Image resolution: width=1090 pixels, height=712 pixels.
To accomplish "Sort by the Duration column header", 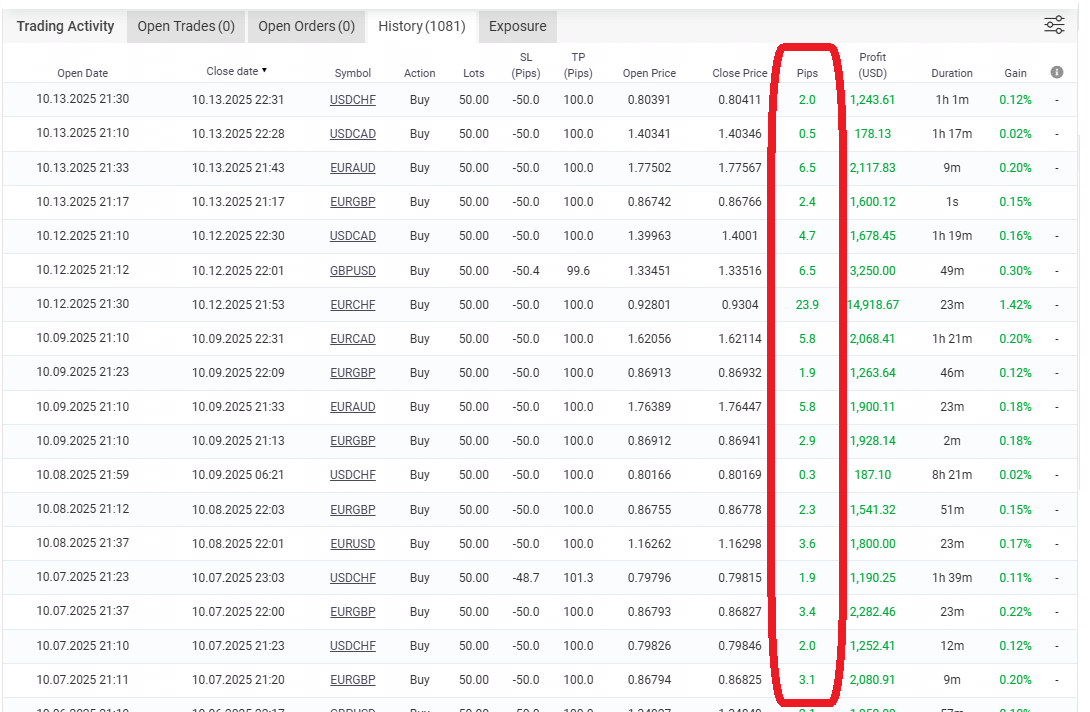I will pos(951,73).
